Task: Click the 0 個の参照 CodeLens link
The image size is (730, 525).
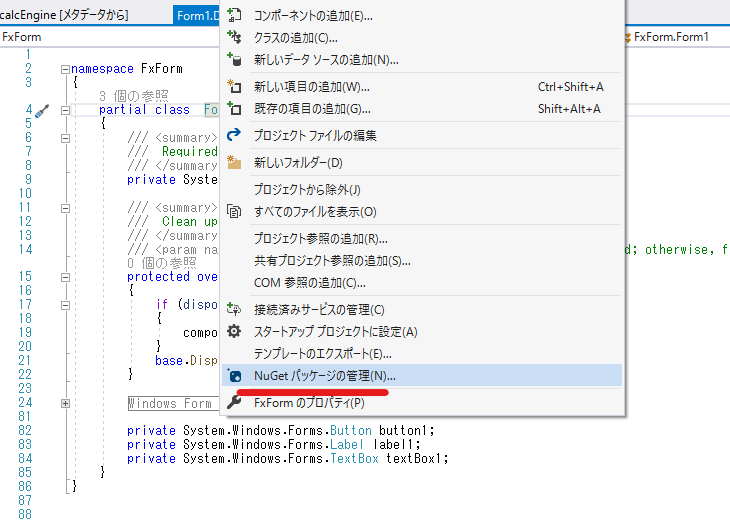Action: click(x=162, y=263)
